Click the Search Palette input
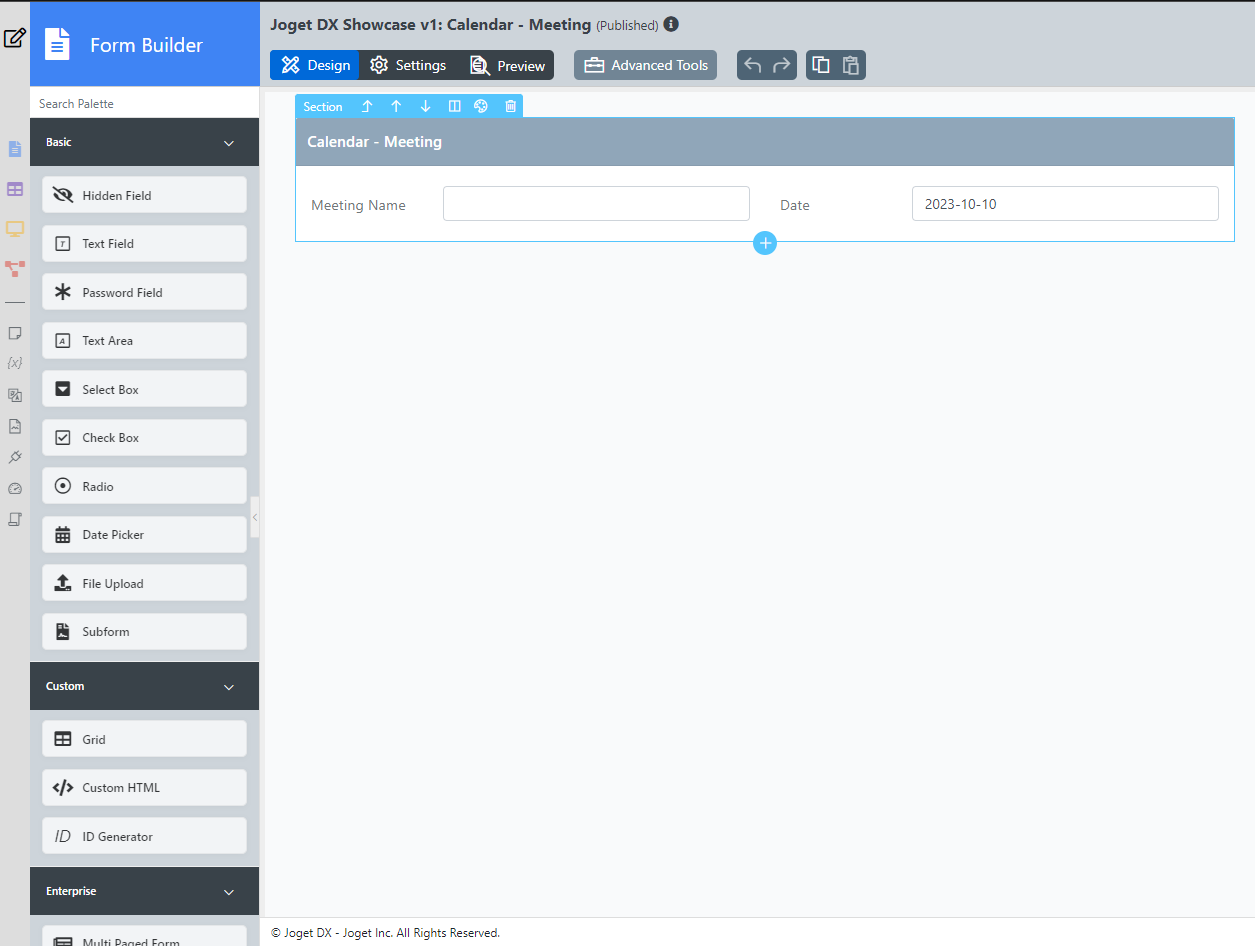The image size is (1255, 946). (145, 103)
